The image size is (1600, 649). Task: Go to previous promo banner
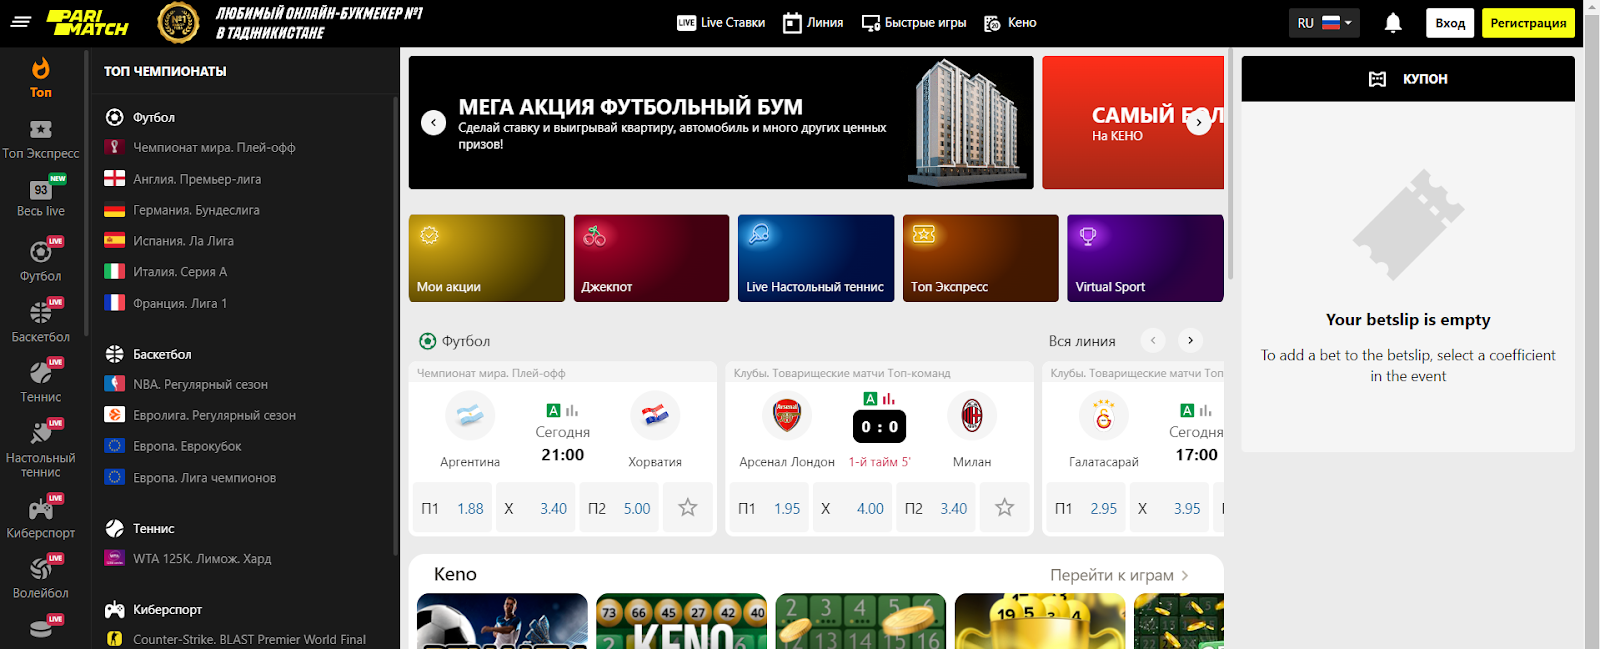(433, 122)
